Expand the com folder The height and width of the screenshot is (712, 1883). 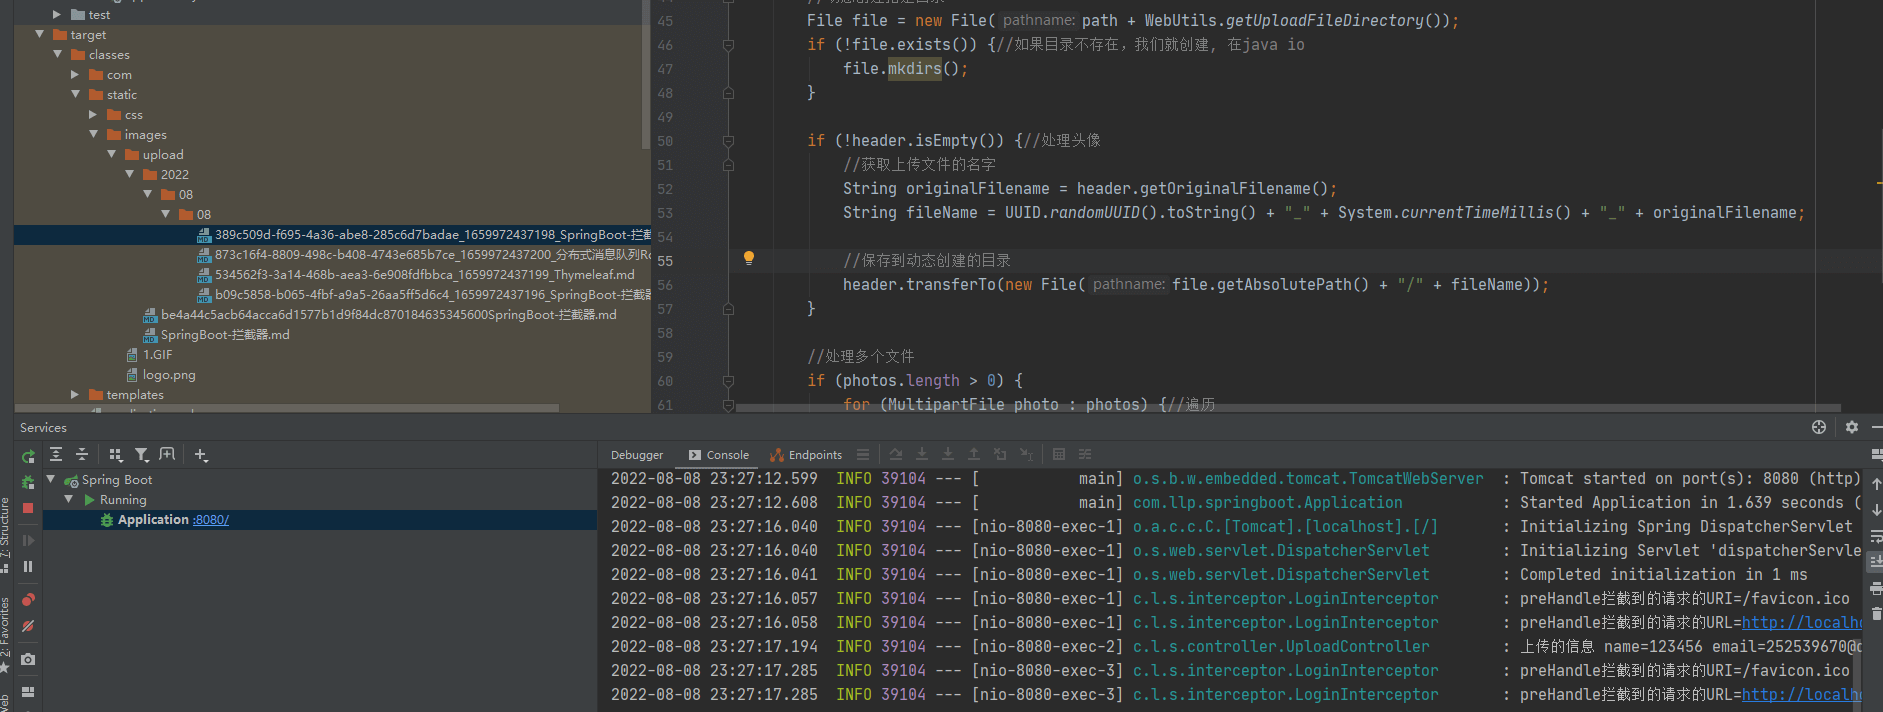point(75,74)
